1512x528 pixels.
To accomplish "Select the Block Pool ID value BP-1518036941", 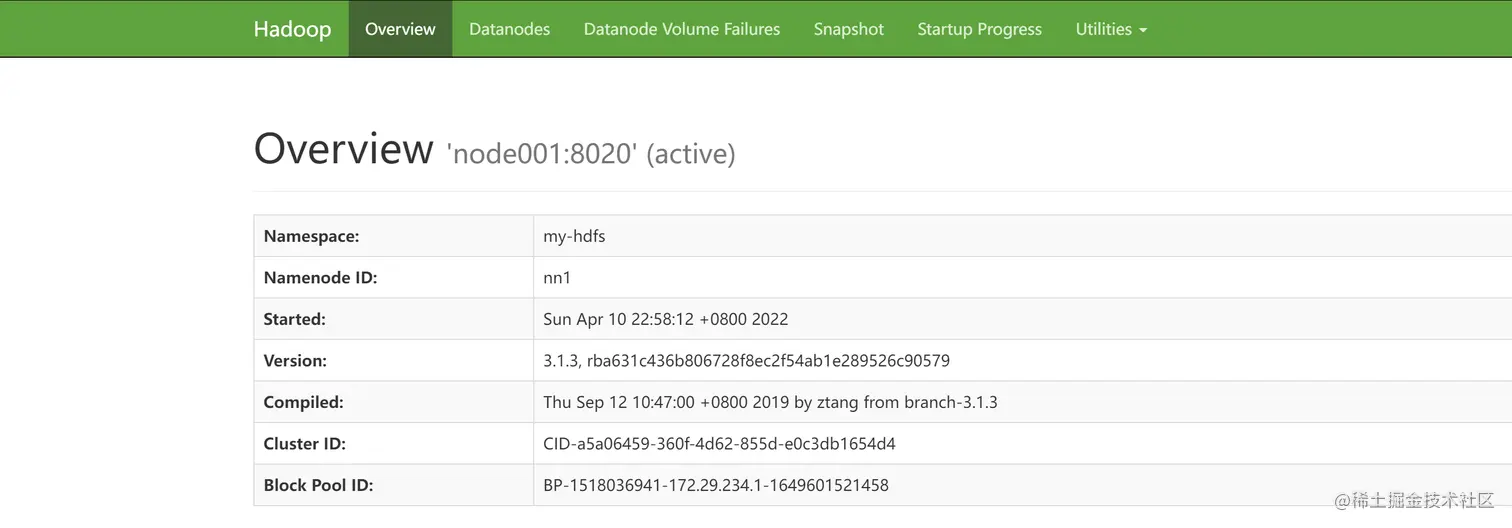I will tap(715, 485).
